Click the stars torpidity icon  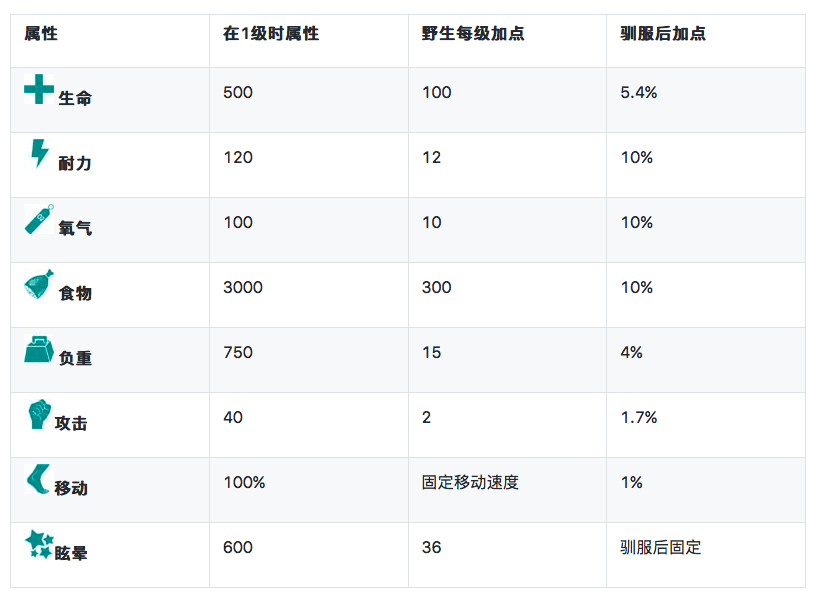point(39,544)
